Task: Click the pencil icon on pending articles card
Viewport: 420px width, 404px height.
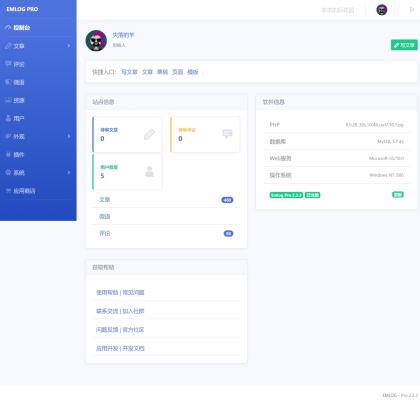Action: pos(149,134)
